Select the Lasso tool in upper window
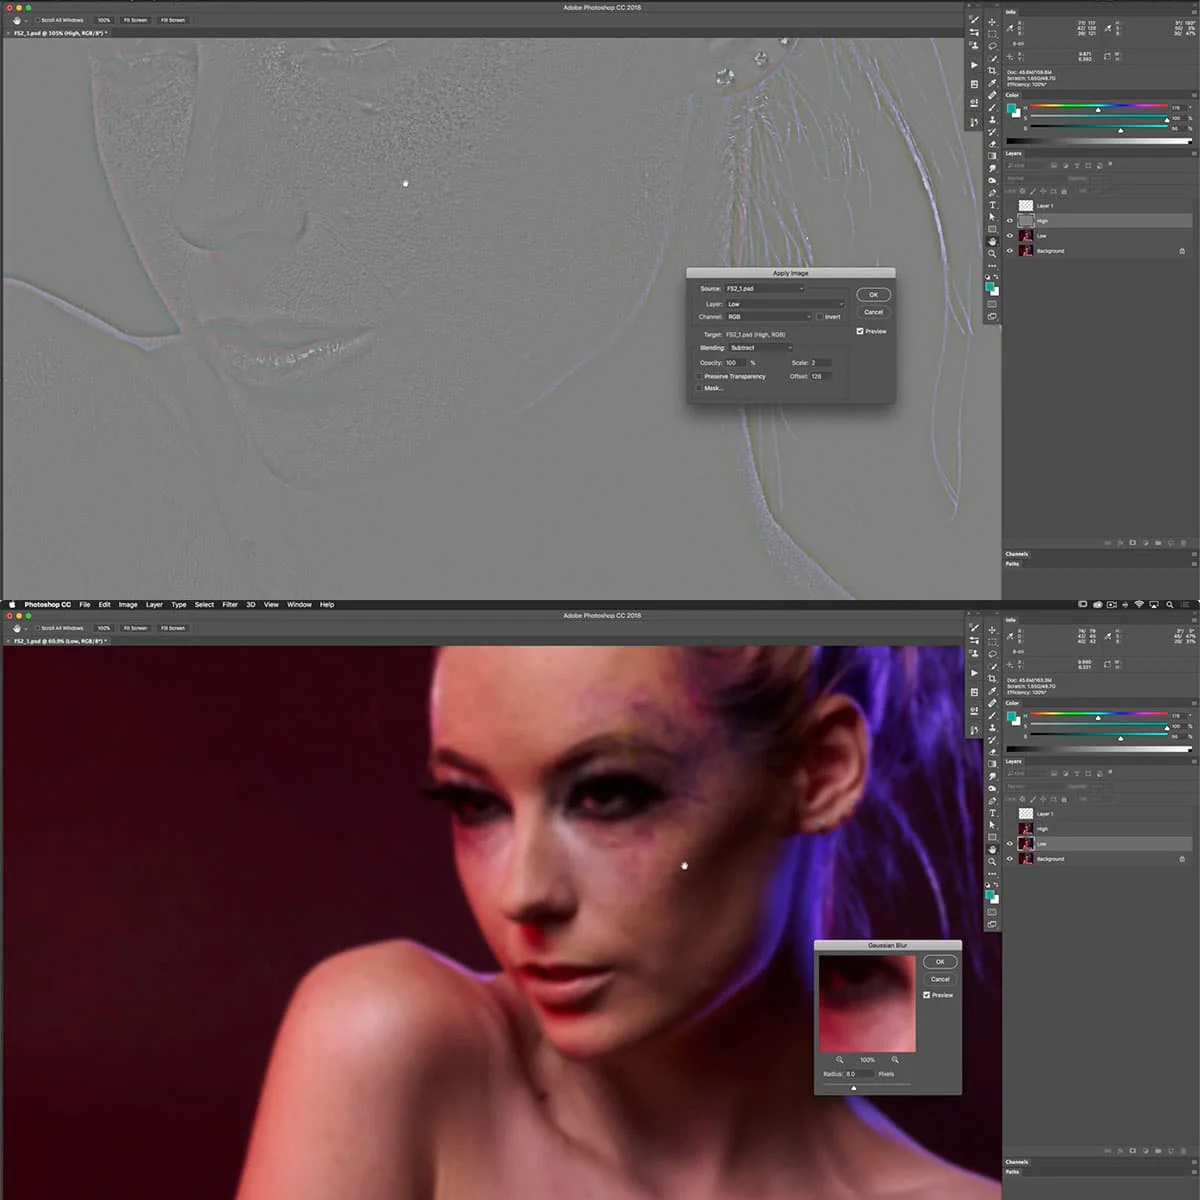This screenshot has width=1200, height=1200. pyautogui.click(x=992, y=47)
